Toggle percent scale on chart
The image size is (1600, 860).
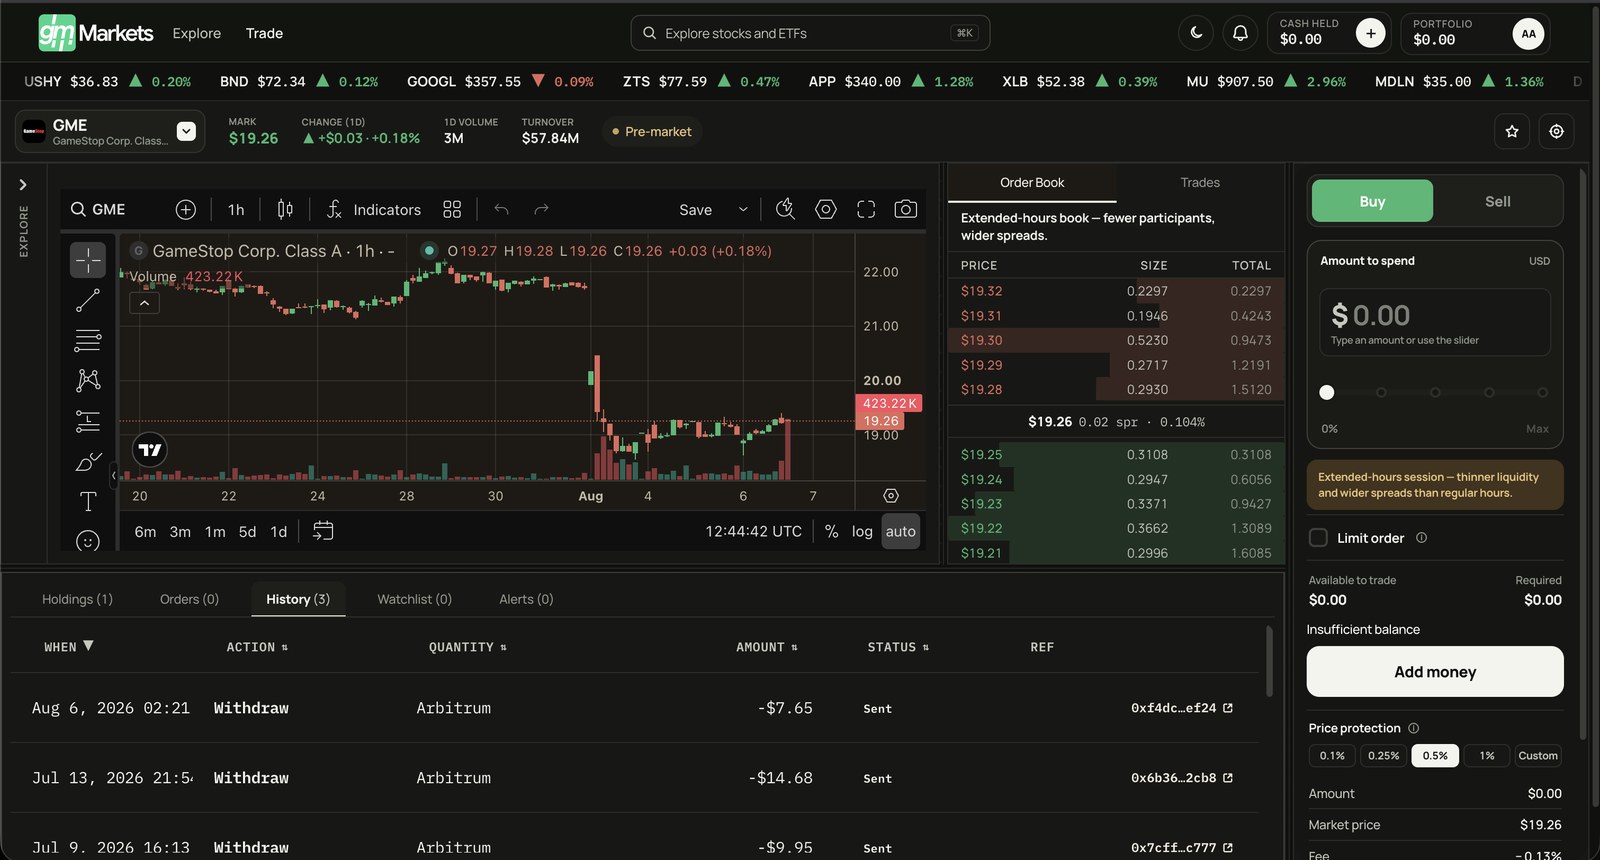(831, 531)
